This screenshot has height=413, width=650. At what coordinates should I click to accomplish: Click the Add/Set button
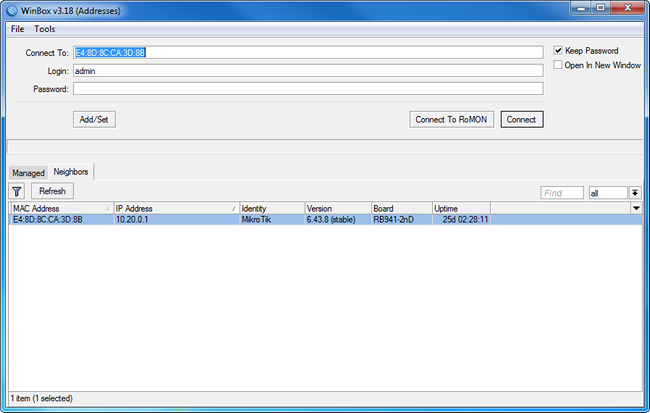coord(94,119)
